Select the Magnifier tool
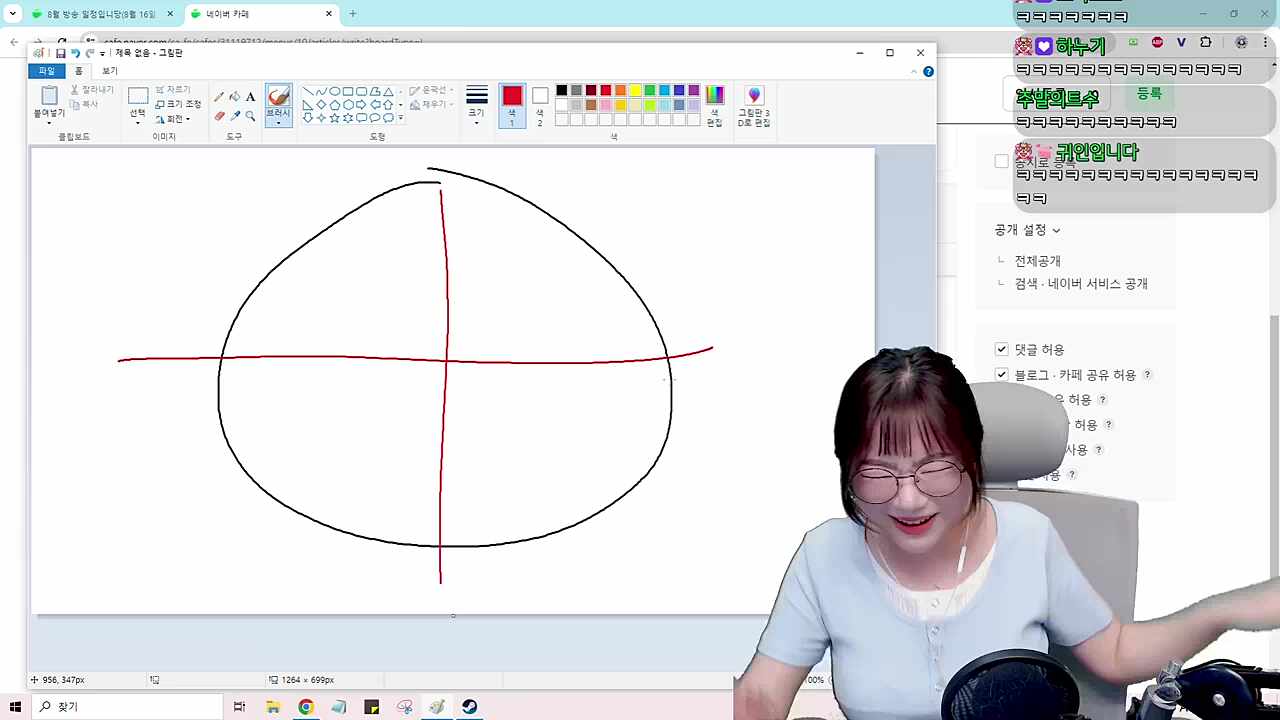The image size is (1280, 720). click(x=250, y=116)
